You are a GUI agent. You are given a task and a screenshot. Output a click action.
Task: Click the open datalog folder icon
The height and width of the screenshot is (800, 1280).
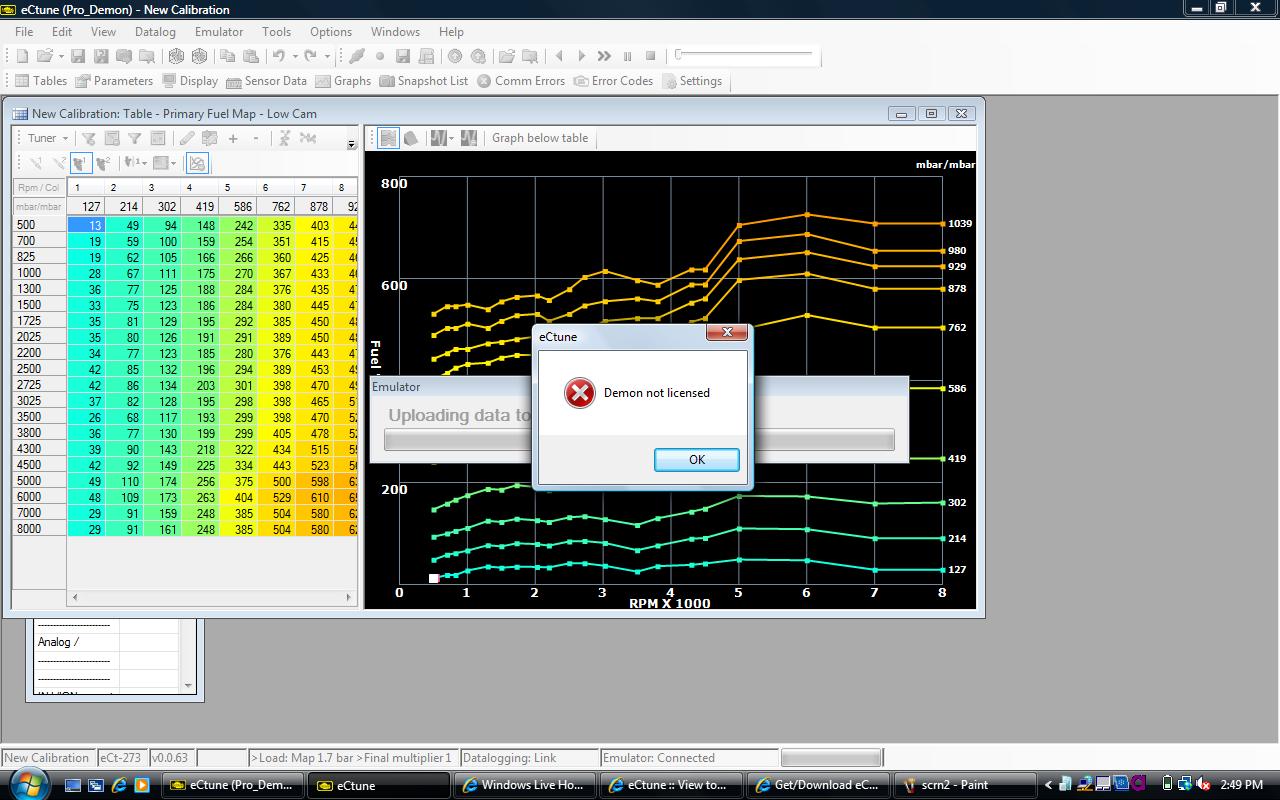(507, 57)
